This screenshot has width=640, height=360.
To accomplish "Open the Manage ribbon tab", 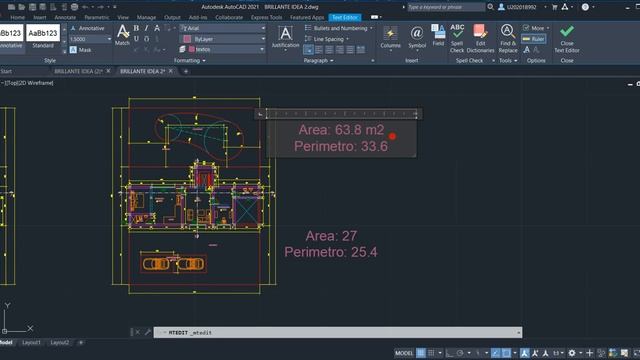I will [x=146, y=18].
